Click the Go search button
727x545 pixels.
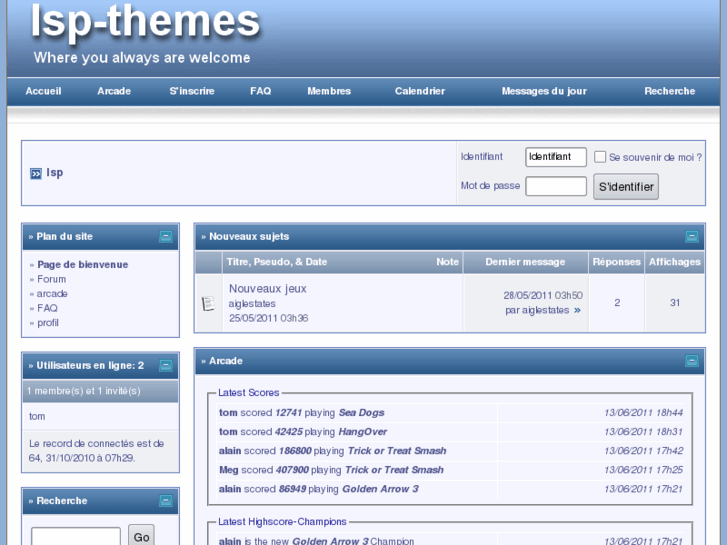[x=141, y=536]
